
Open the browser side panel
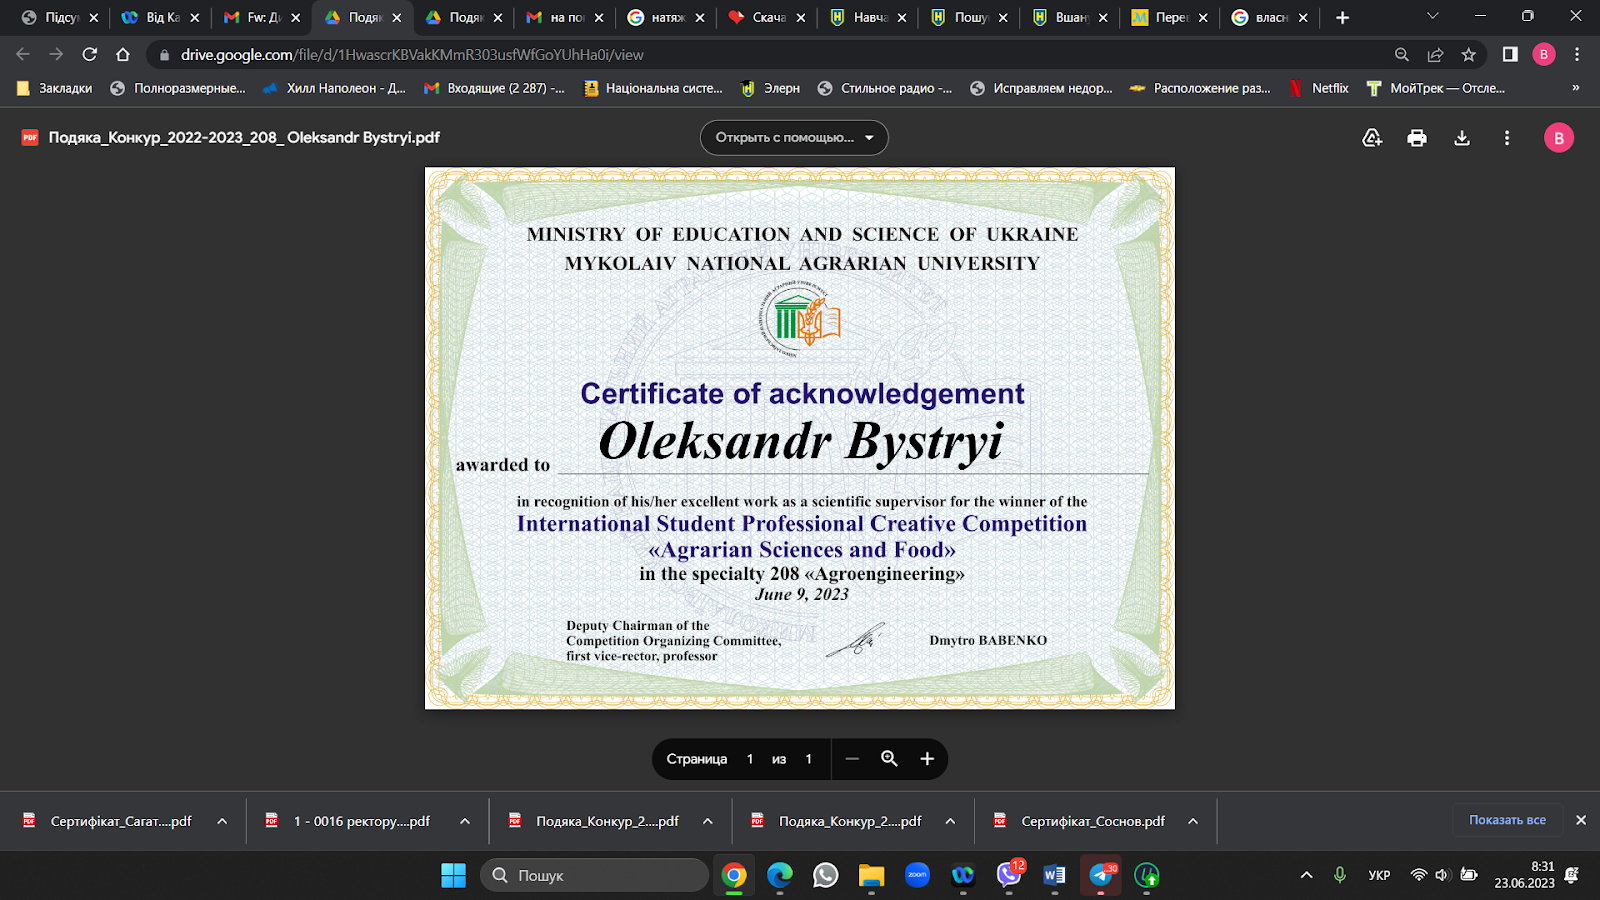(x=1510, y=55)
